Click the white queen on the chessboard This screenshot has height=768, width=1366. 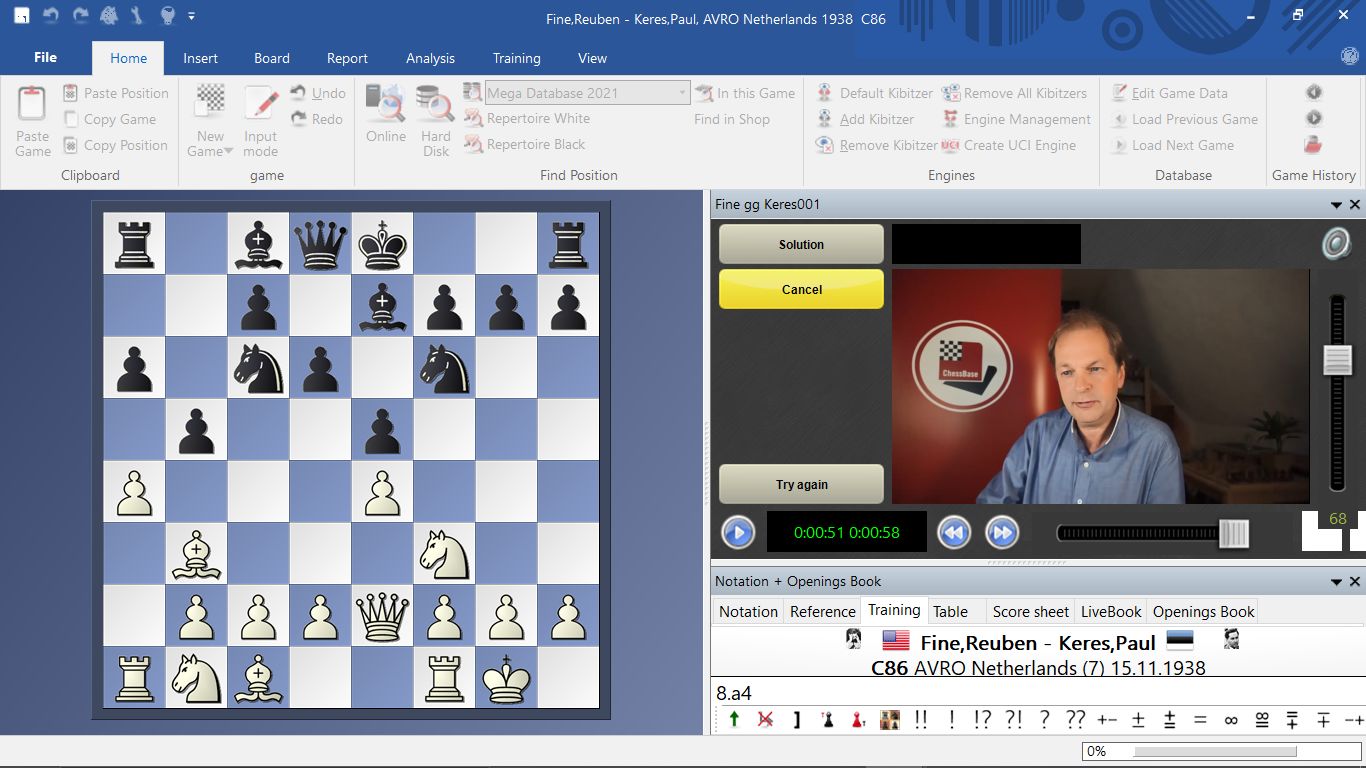382,615
